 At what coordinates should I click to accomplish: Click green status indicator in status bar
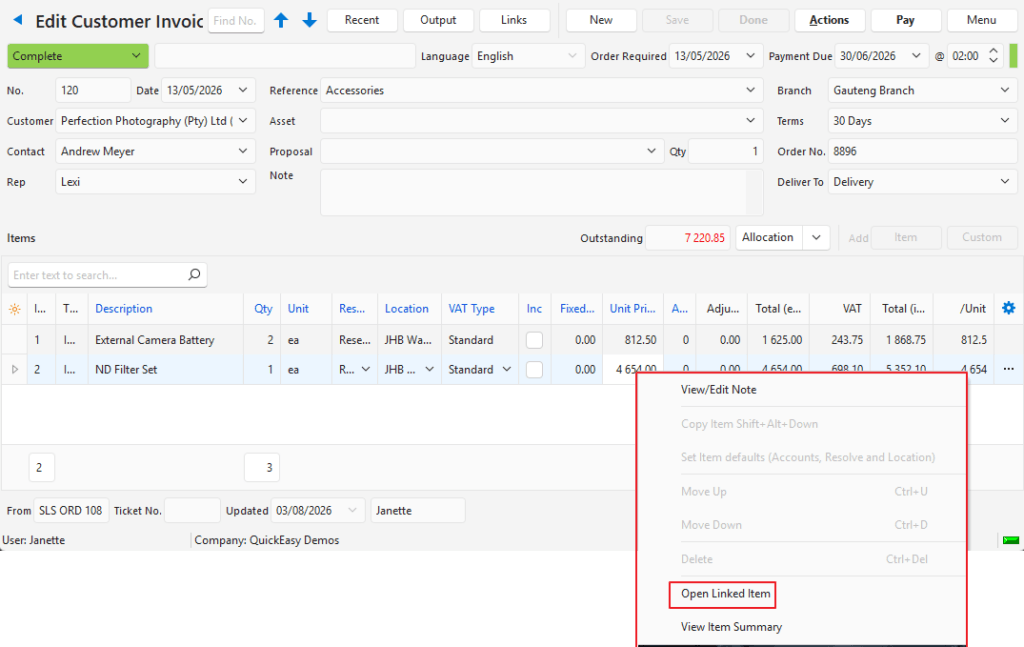pyautogui.click(x=1010, y=540)
